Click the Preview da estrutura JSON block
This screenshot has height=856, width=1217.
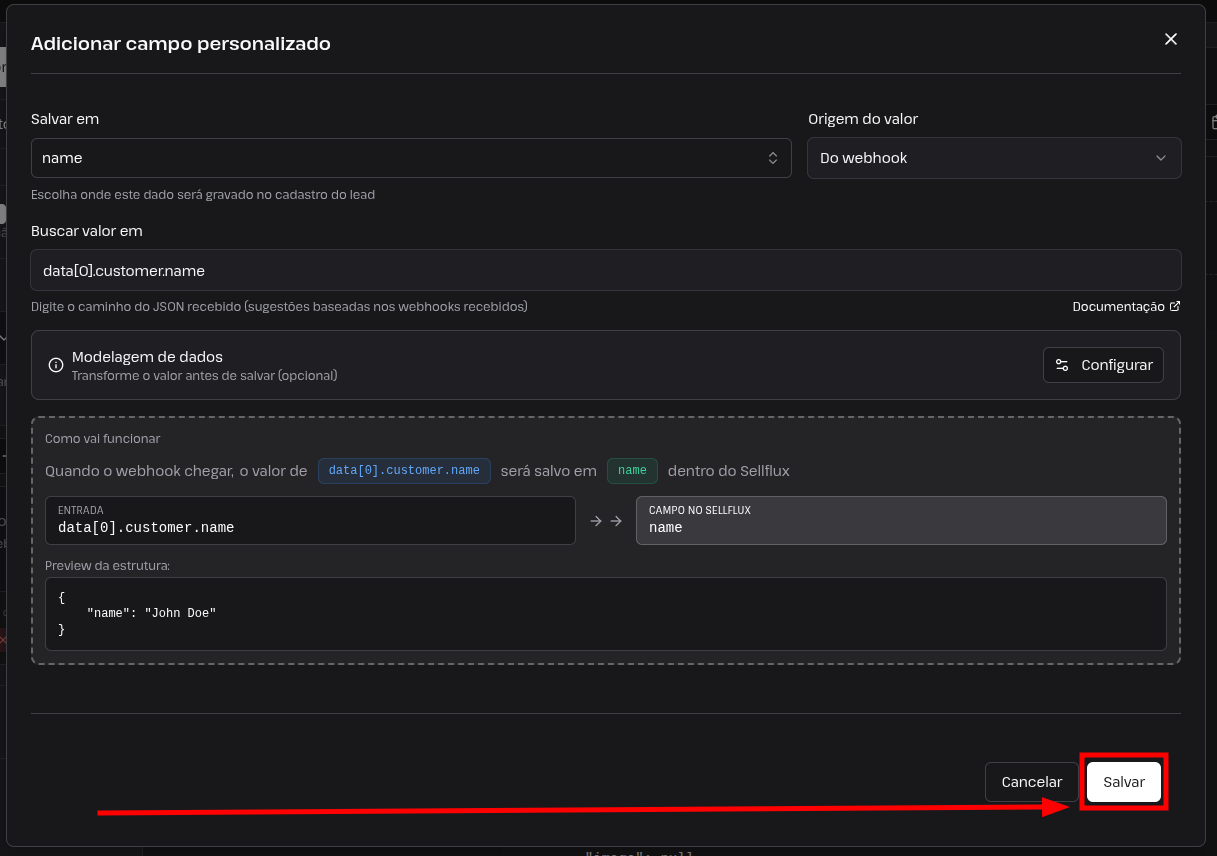tap(606, 614)
